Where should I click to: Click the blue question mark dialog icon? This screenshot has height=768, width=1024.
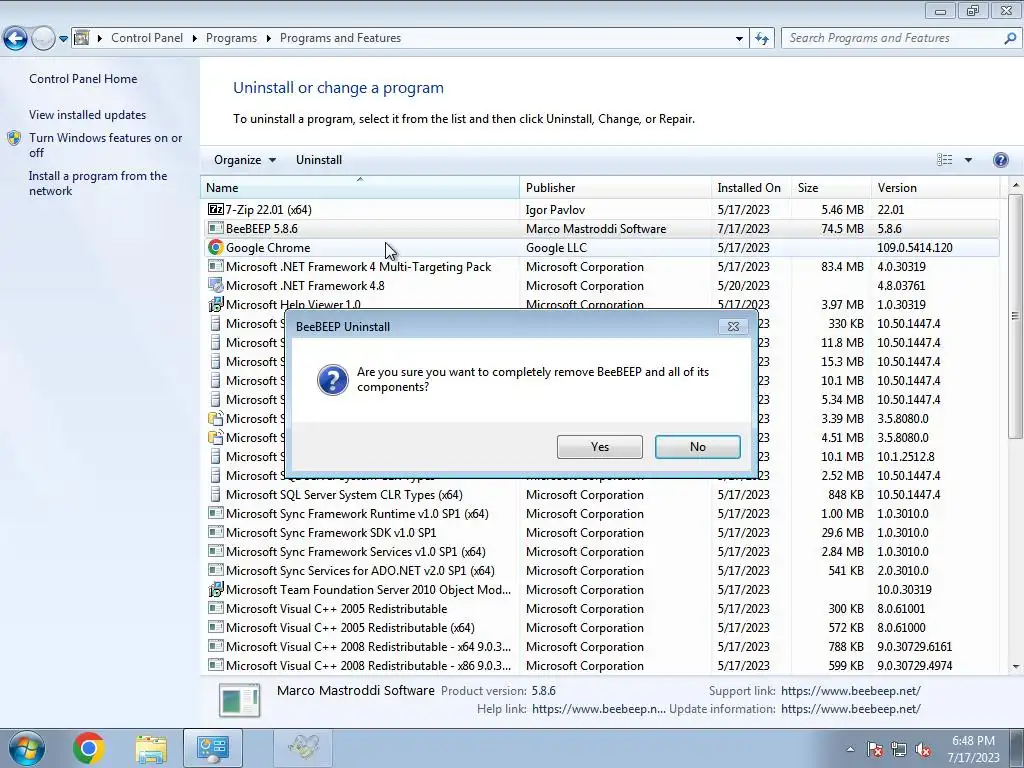[x=332, y=379]
